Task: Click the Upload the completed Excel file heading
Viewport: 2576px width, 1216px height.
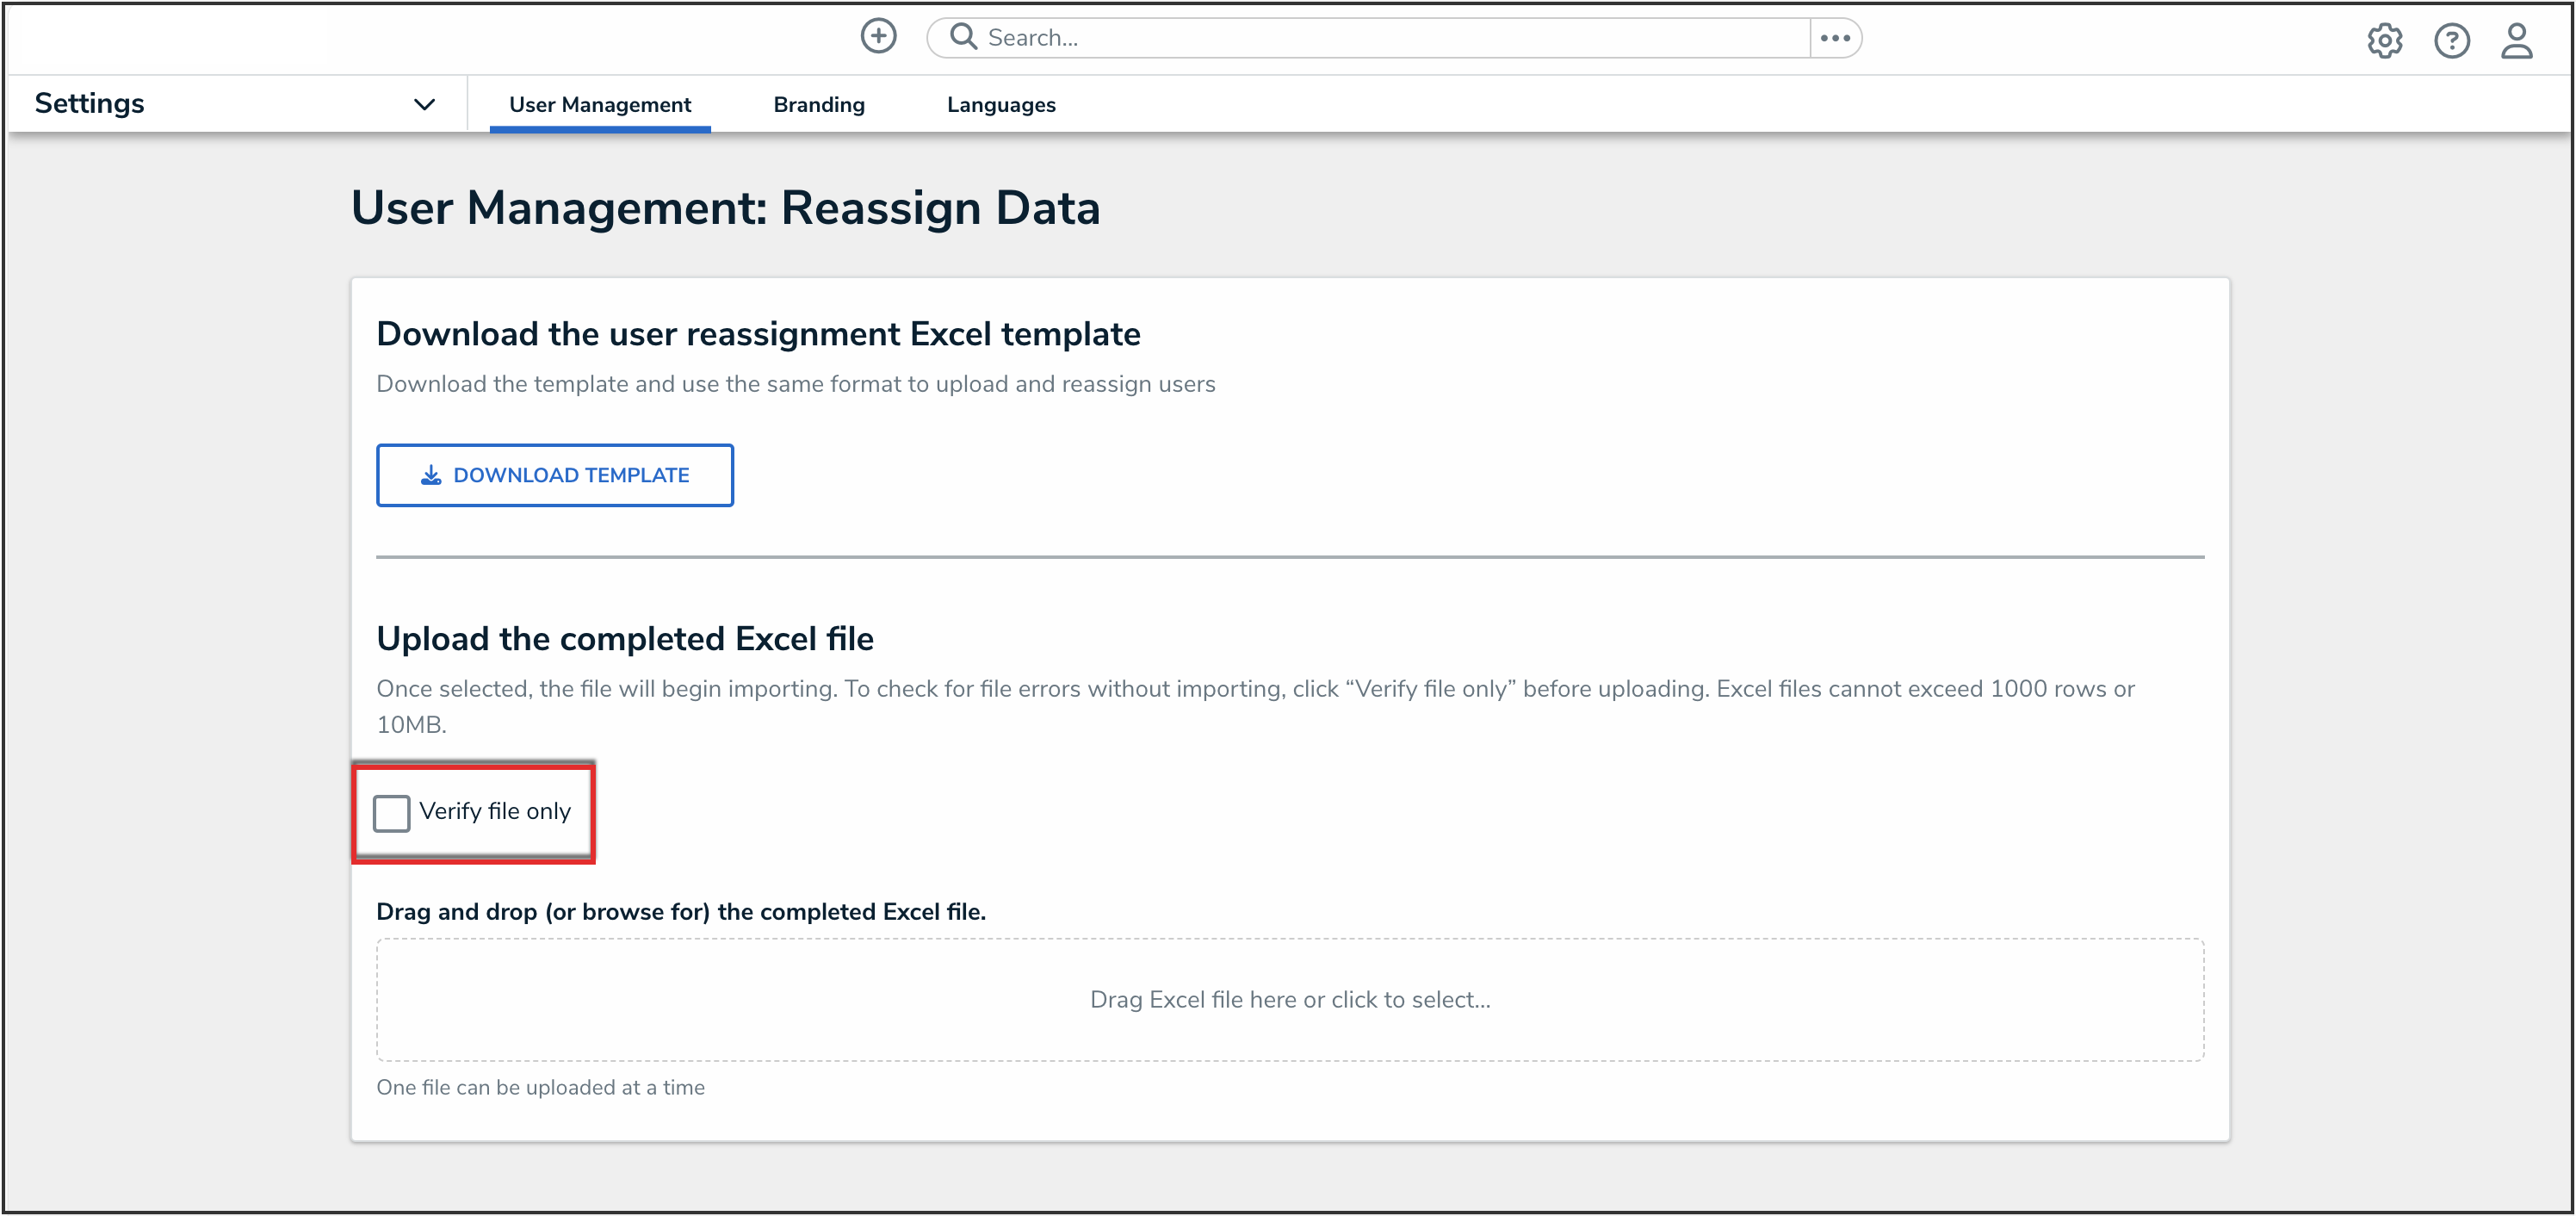Action: [625, 639]
